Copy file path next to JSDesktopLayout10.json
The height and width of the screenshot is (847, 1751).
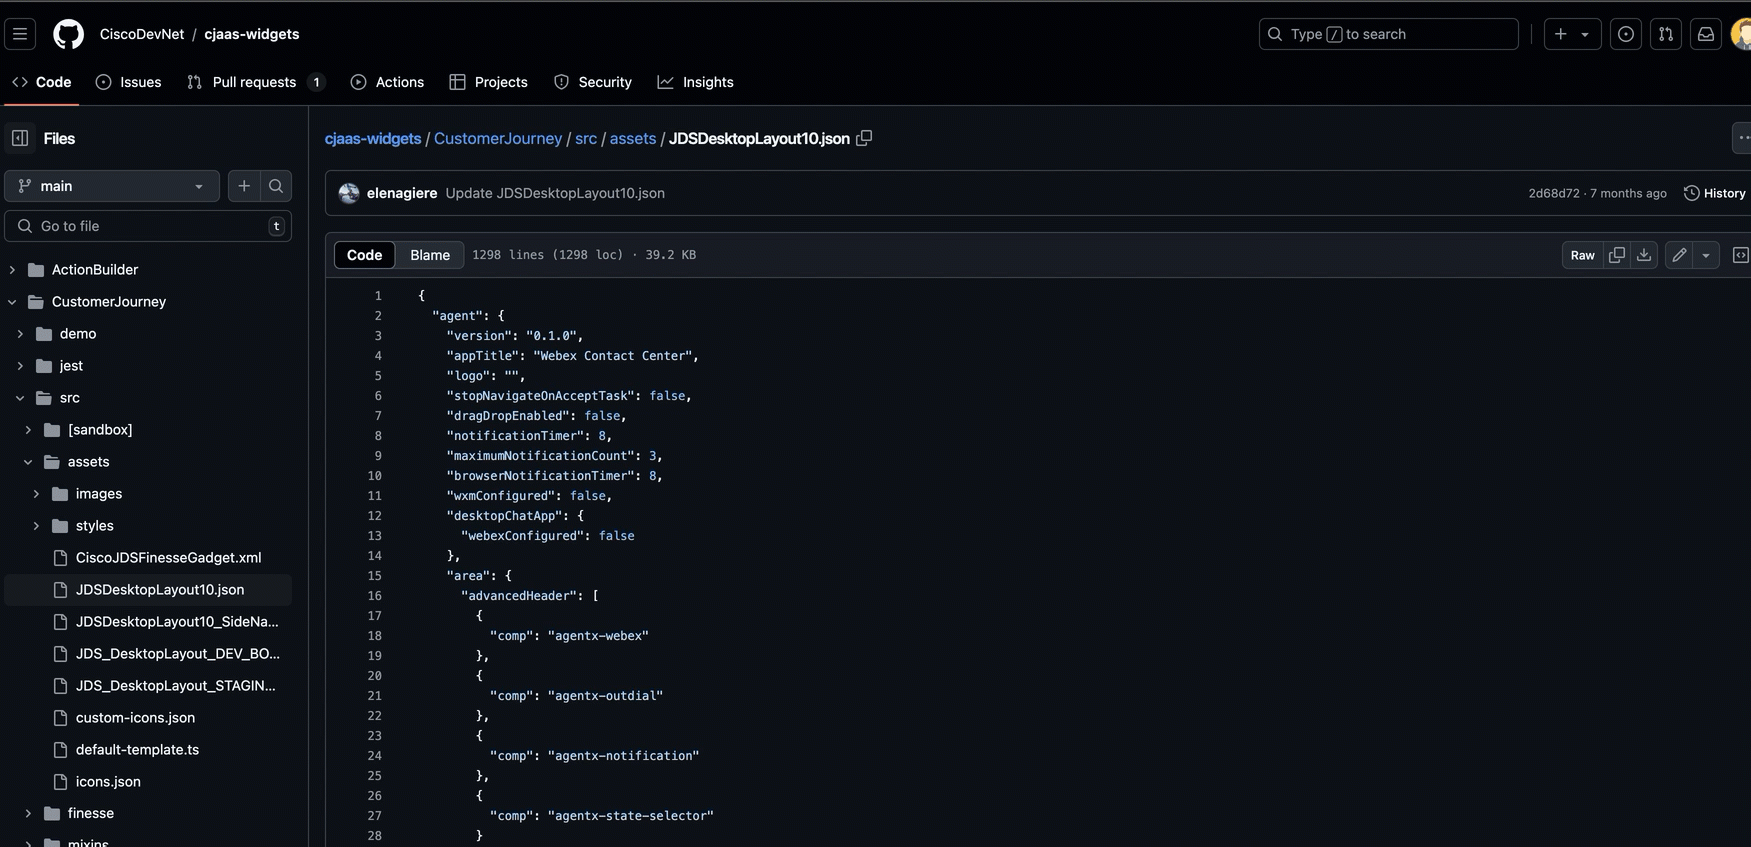click(x=864, y=138)
